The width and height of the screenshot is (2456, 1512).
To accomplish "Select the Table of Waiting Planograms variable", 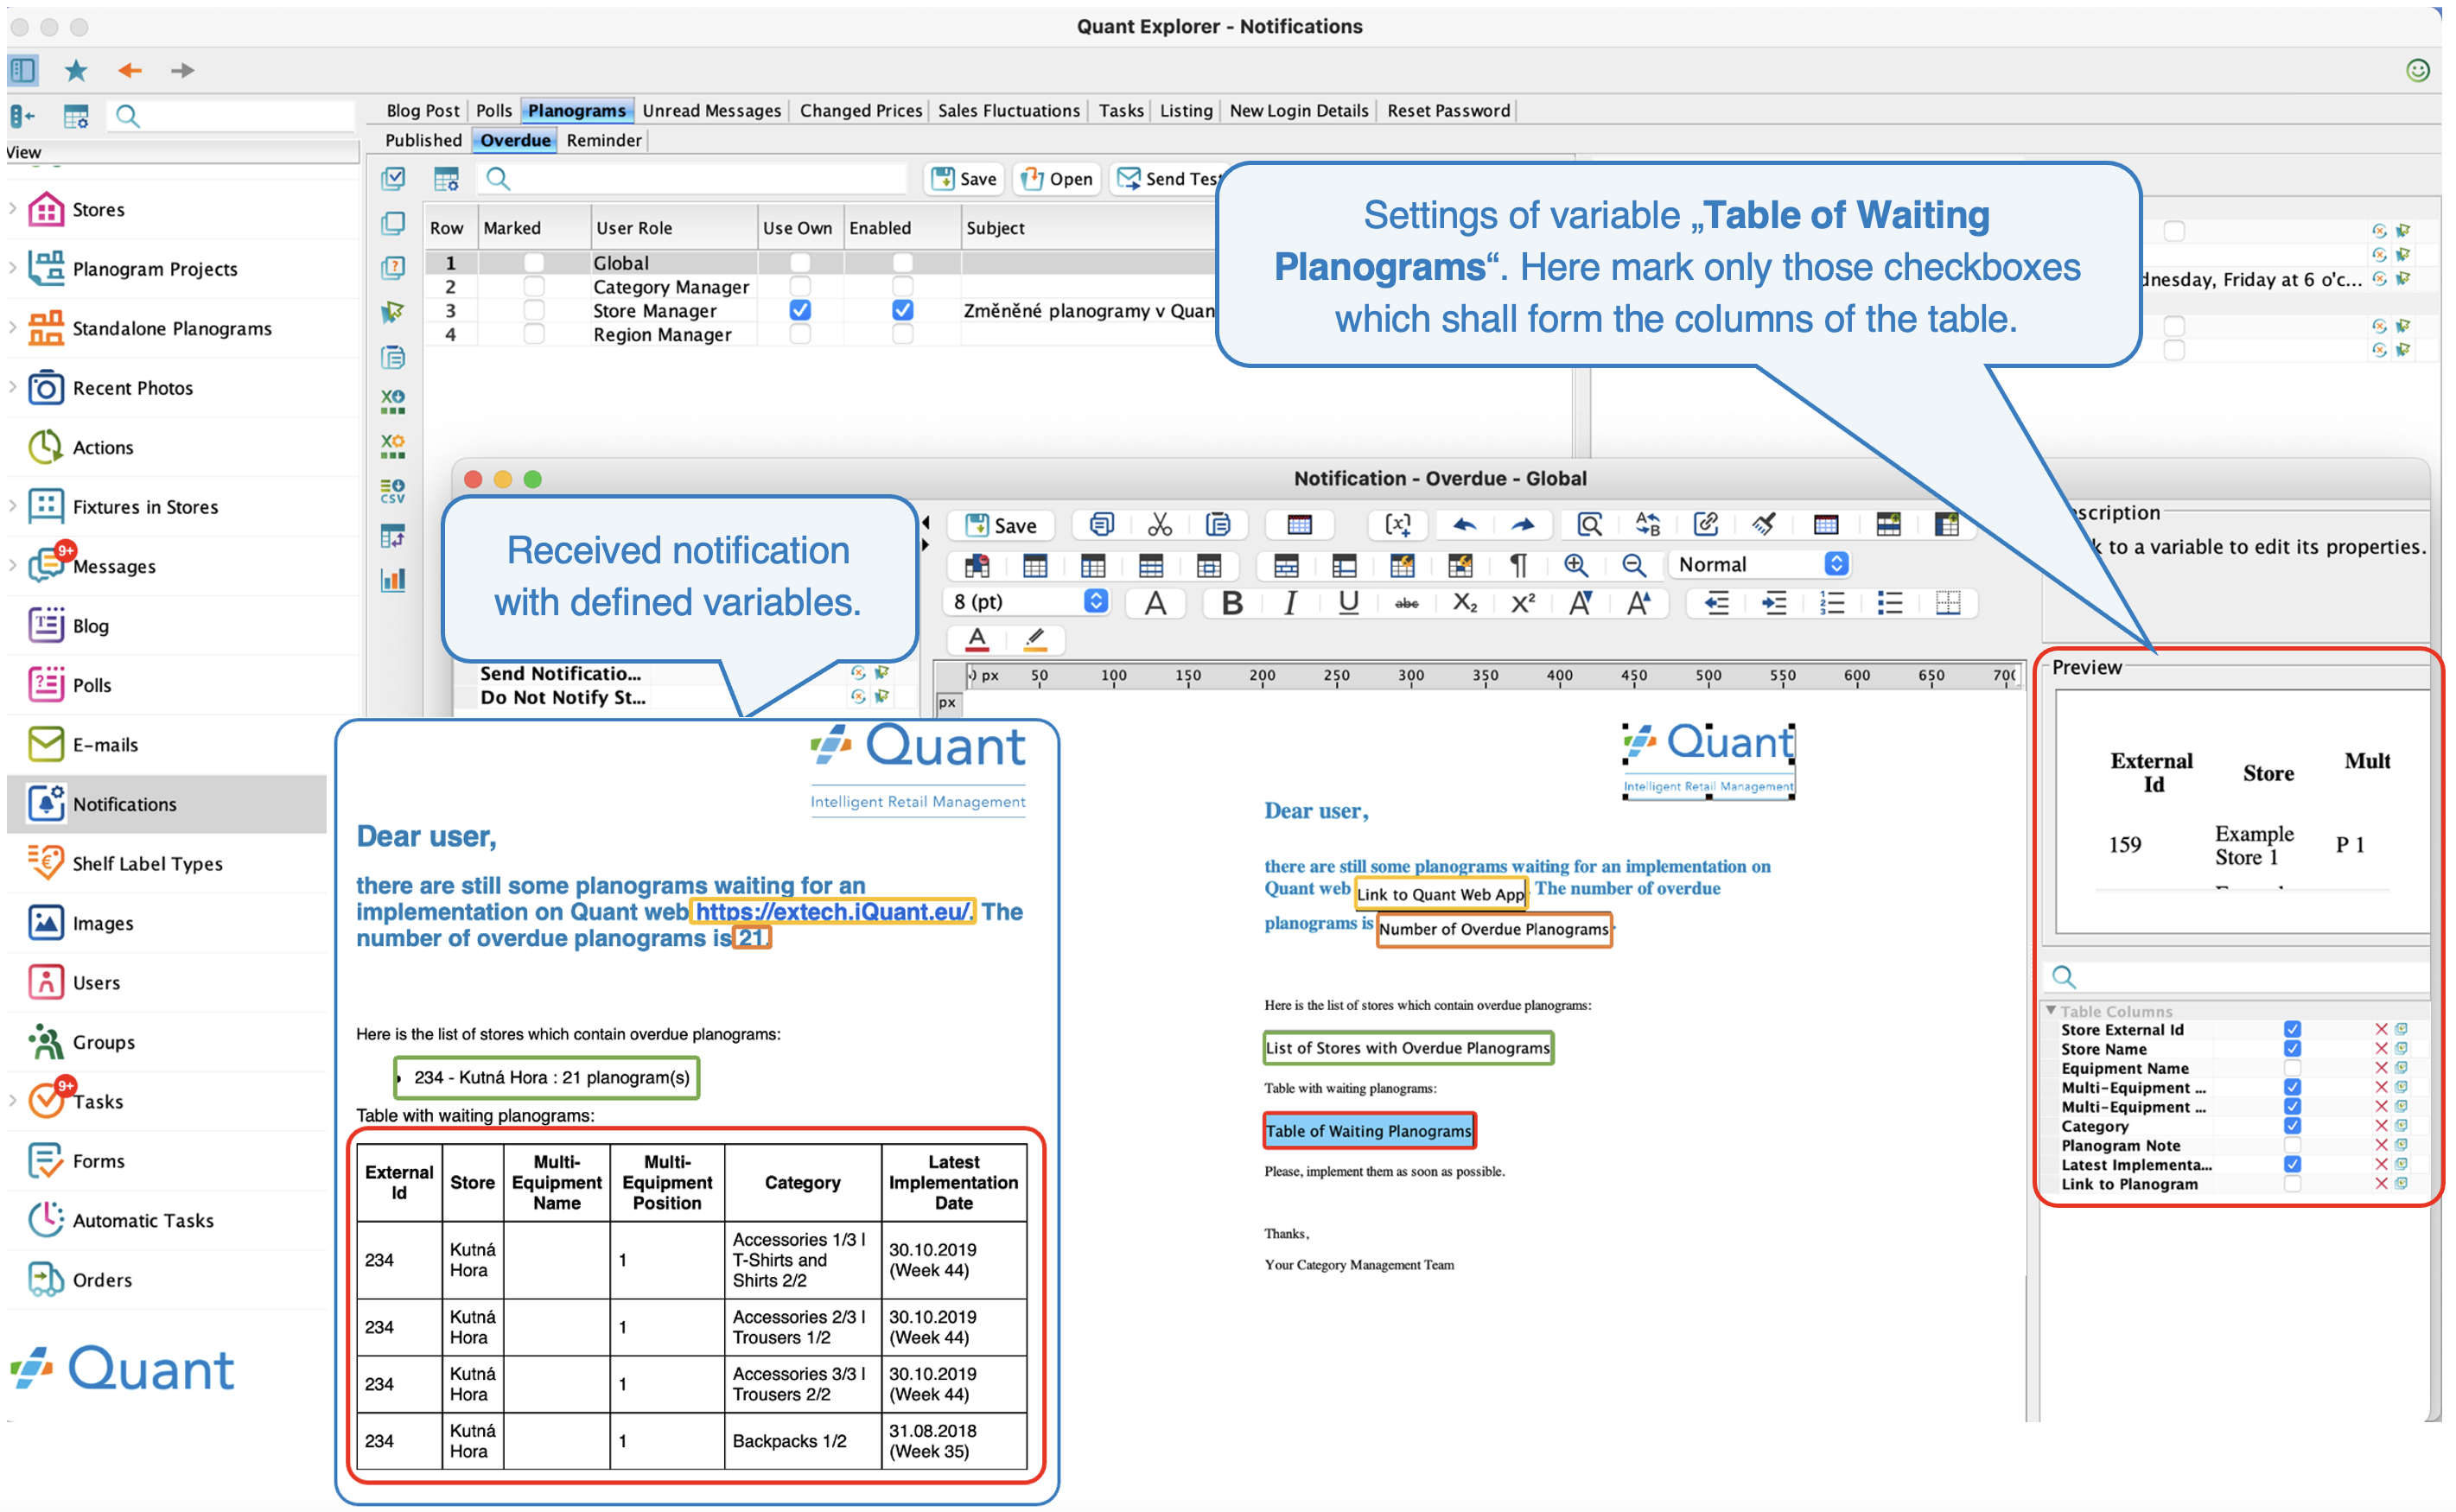I will pyautogui.click(x=1368, y=1132).
